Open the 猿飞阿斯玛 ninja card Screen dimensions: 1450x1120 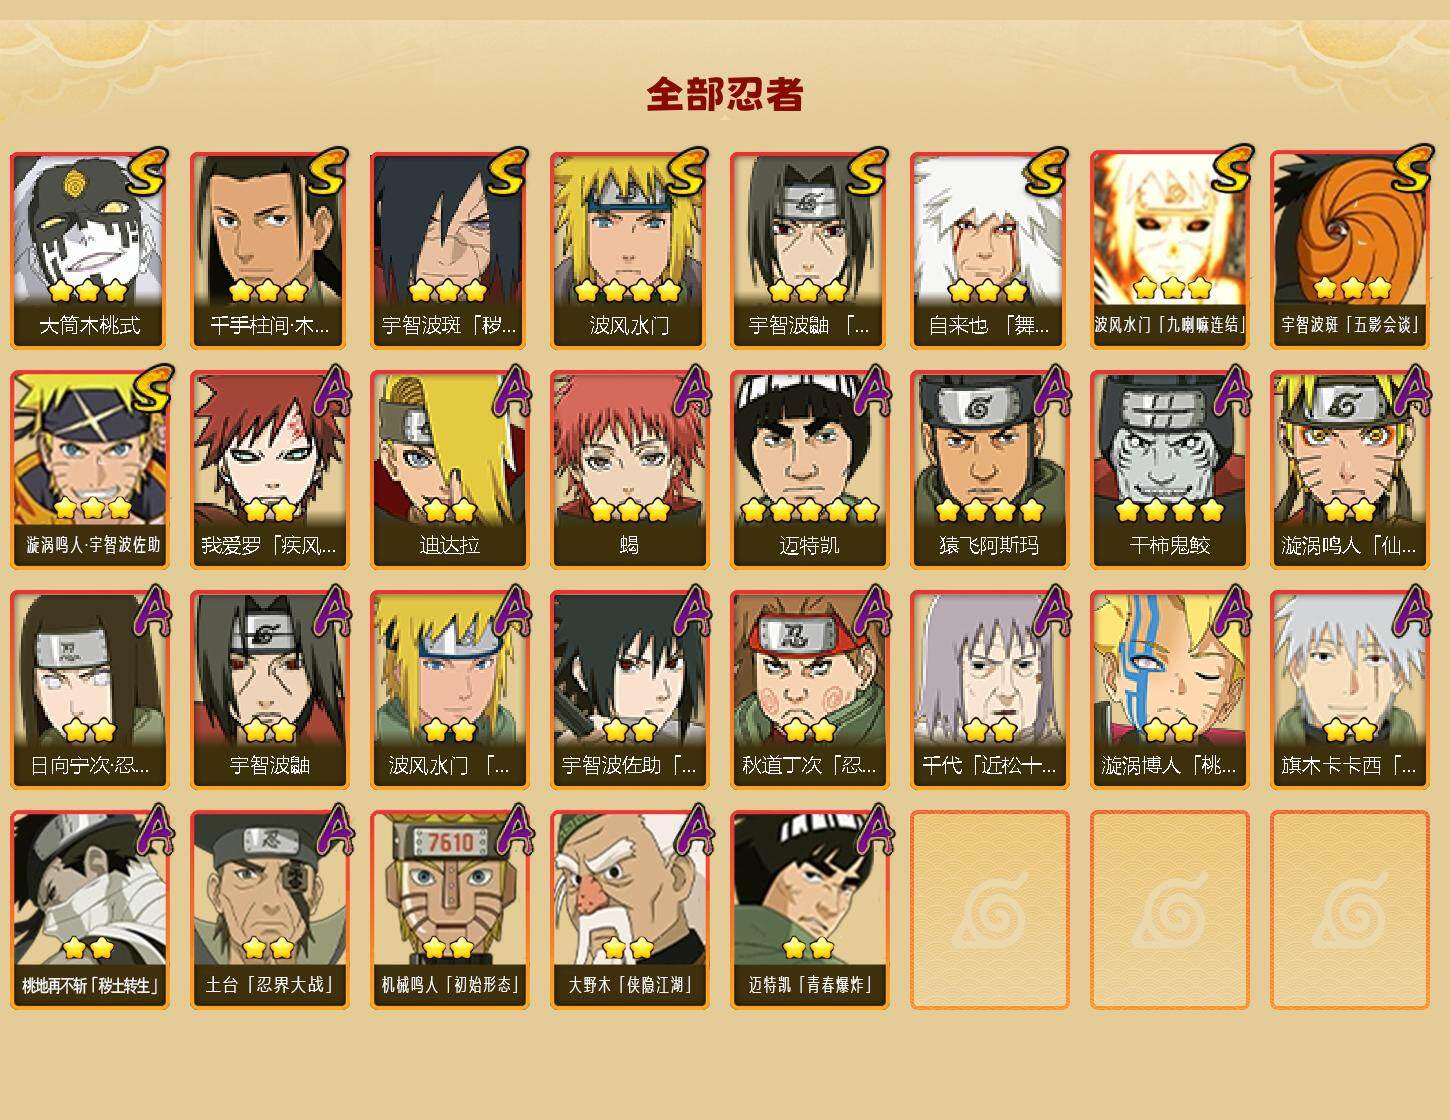[x=989, y=470]
